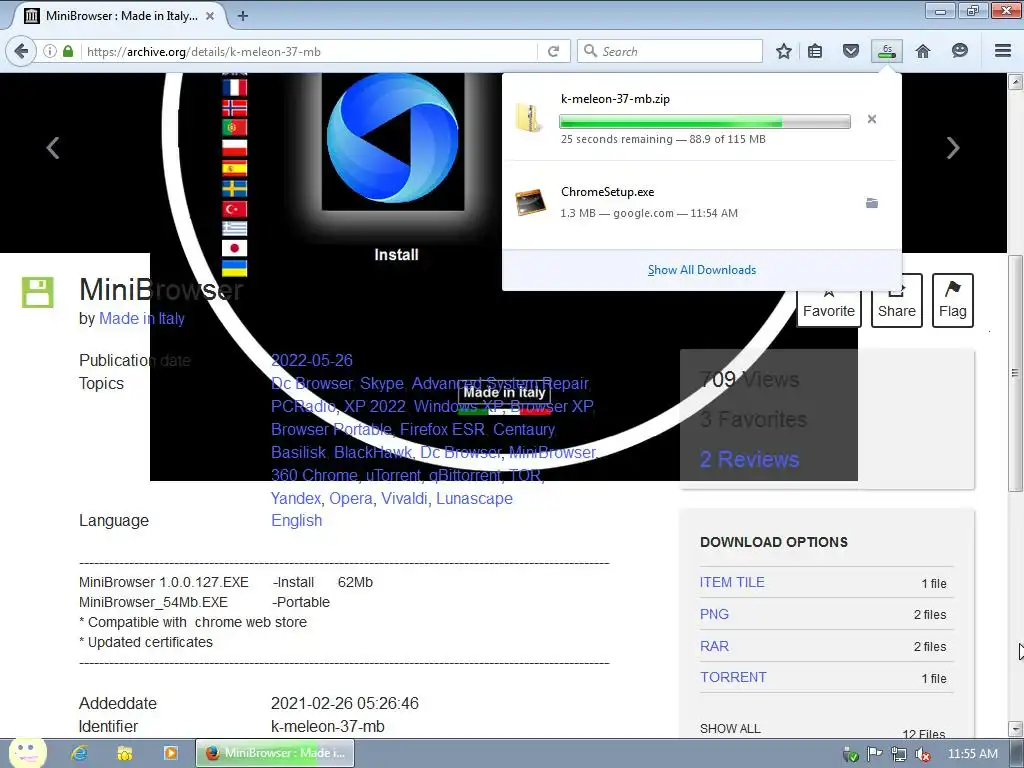Open Windows Explorer folder in taskbar

click(125, 753)
